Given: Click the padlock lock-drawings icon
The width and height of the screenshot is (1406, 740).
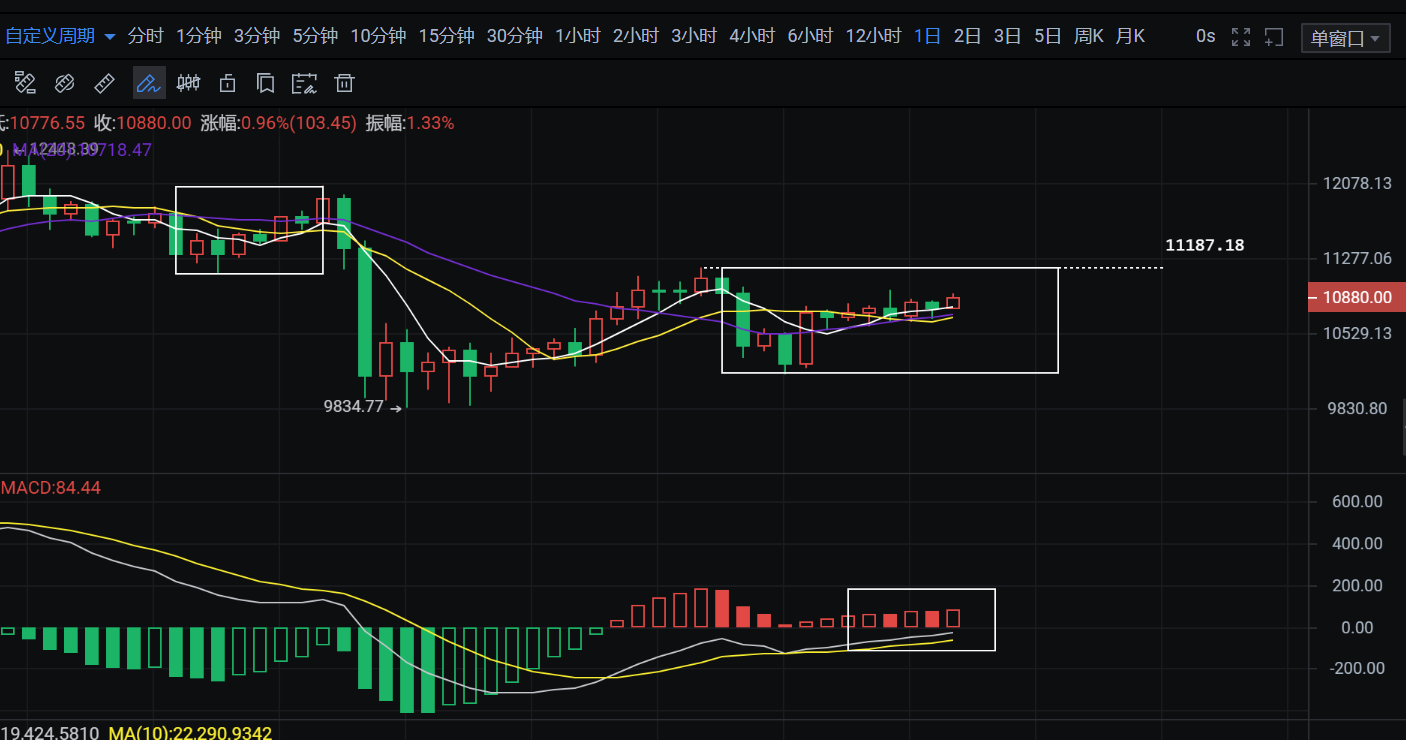Looking at the screenshot, I should [x=228, y=83].
